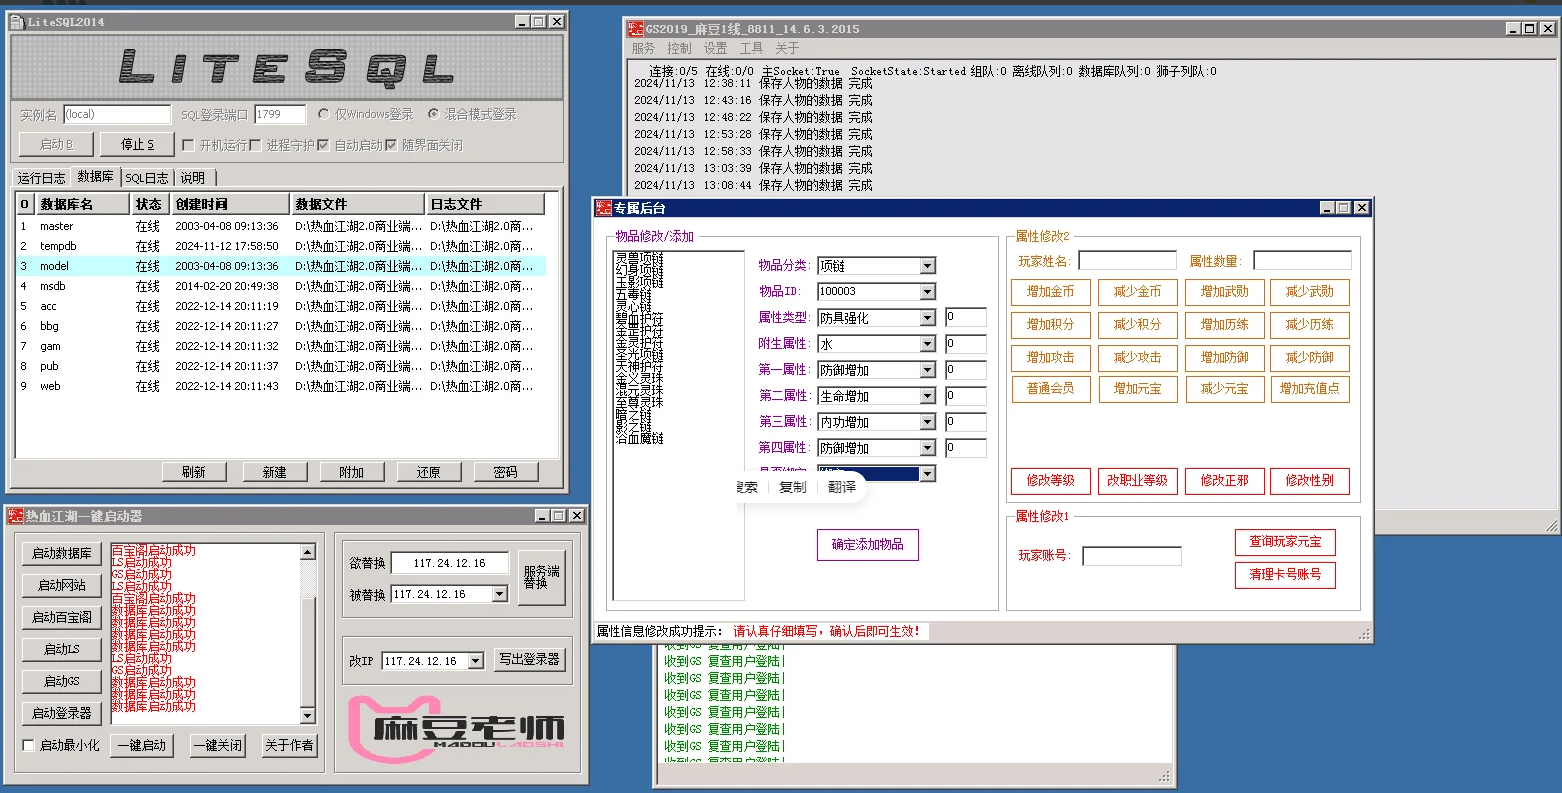Screen dimensions: 1562x793
Task: Click the 确定添加物品 button
Action: coord(866,545)
